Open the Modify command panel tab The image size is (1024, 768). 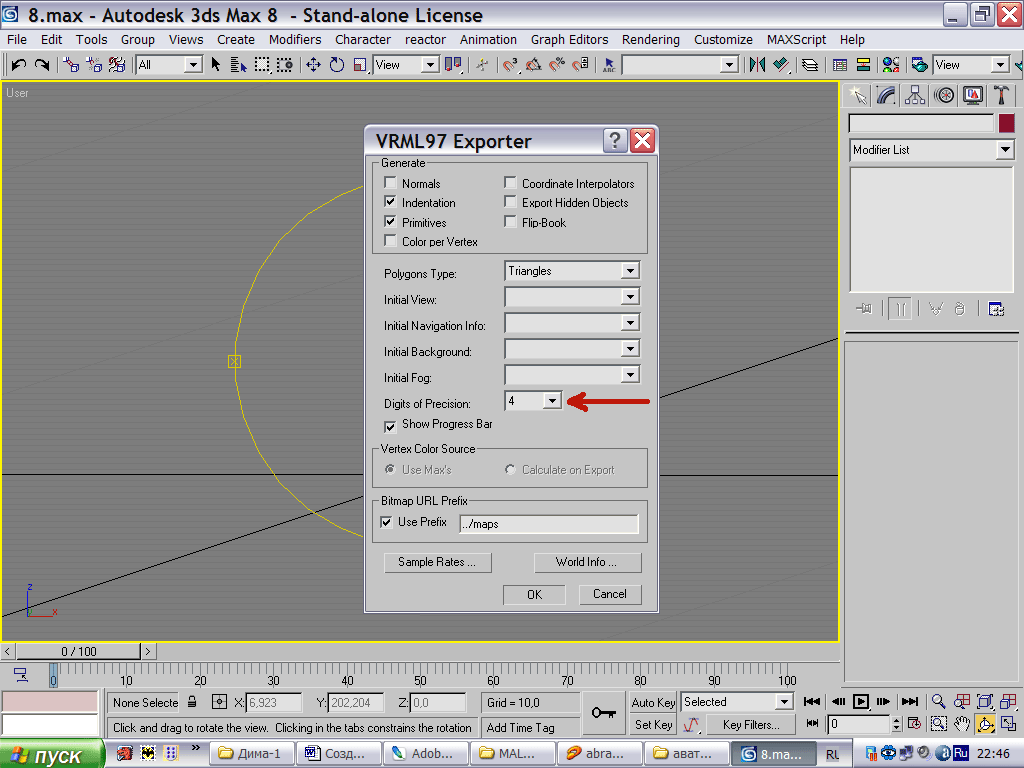(886, 96)
